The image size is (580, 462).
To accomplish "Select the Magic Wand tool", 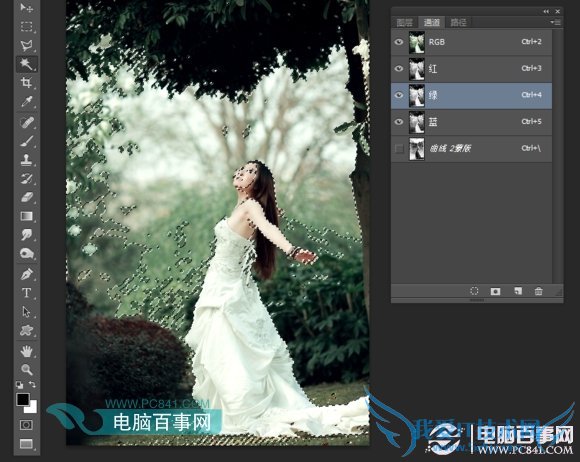I will 26,64.
